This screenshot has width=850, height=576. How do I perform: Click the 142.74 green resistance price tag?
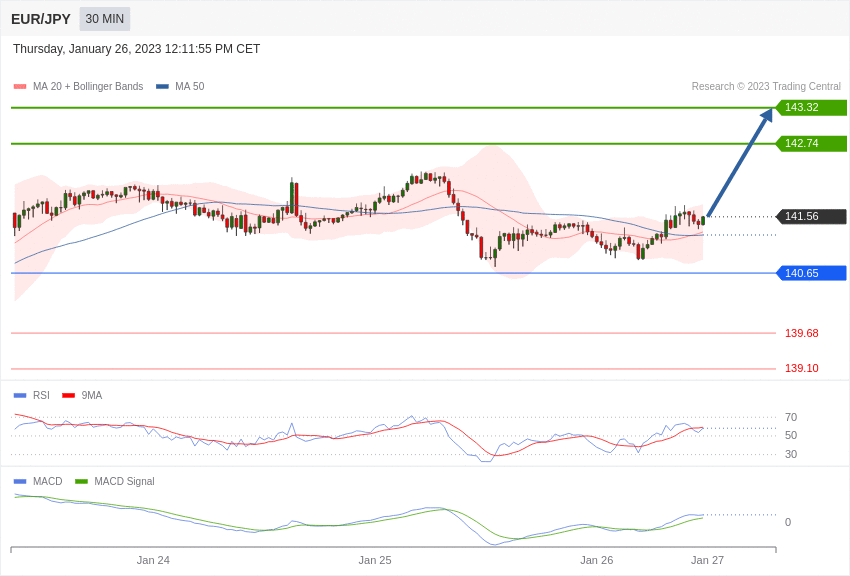(x=811, y=143)
